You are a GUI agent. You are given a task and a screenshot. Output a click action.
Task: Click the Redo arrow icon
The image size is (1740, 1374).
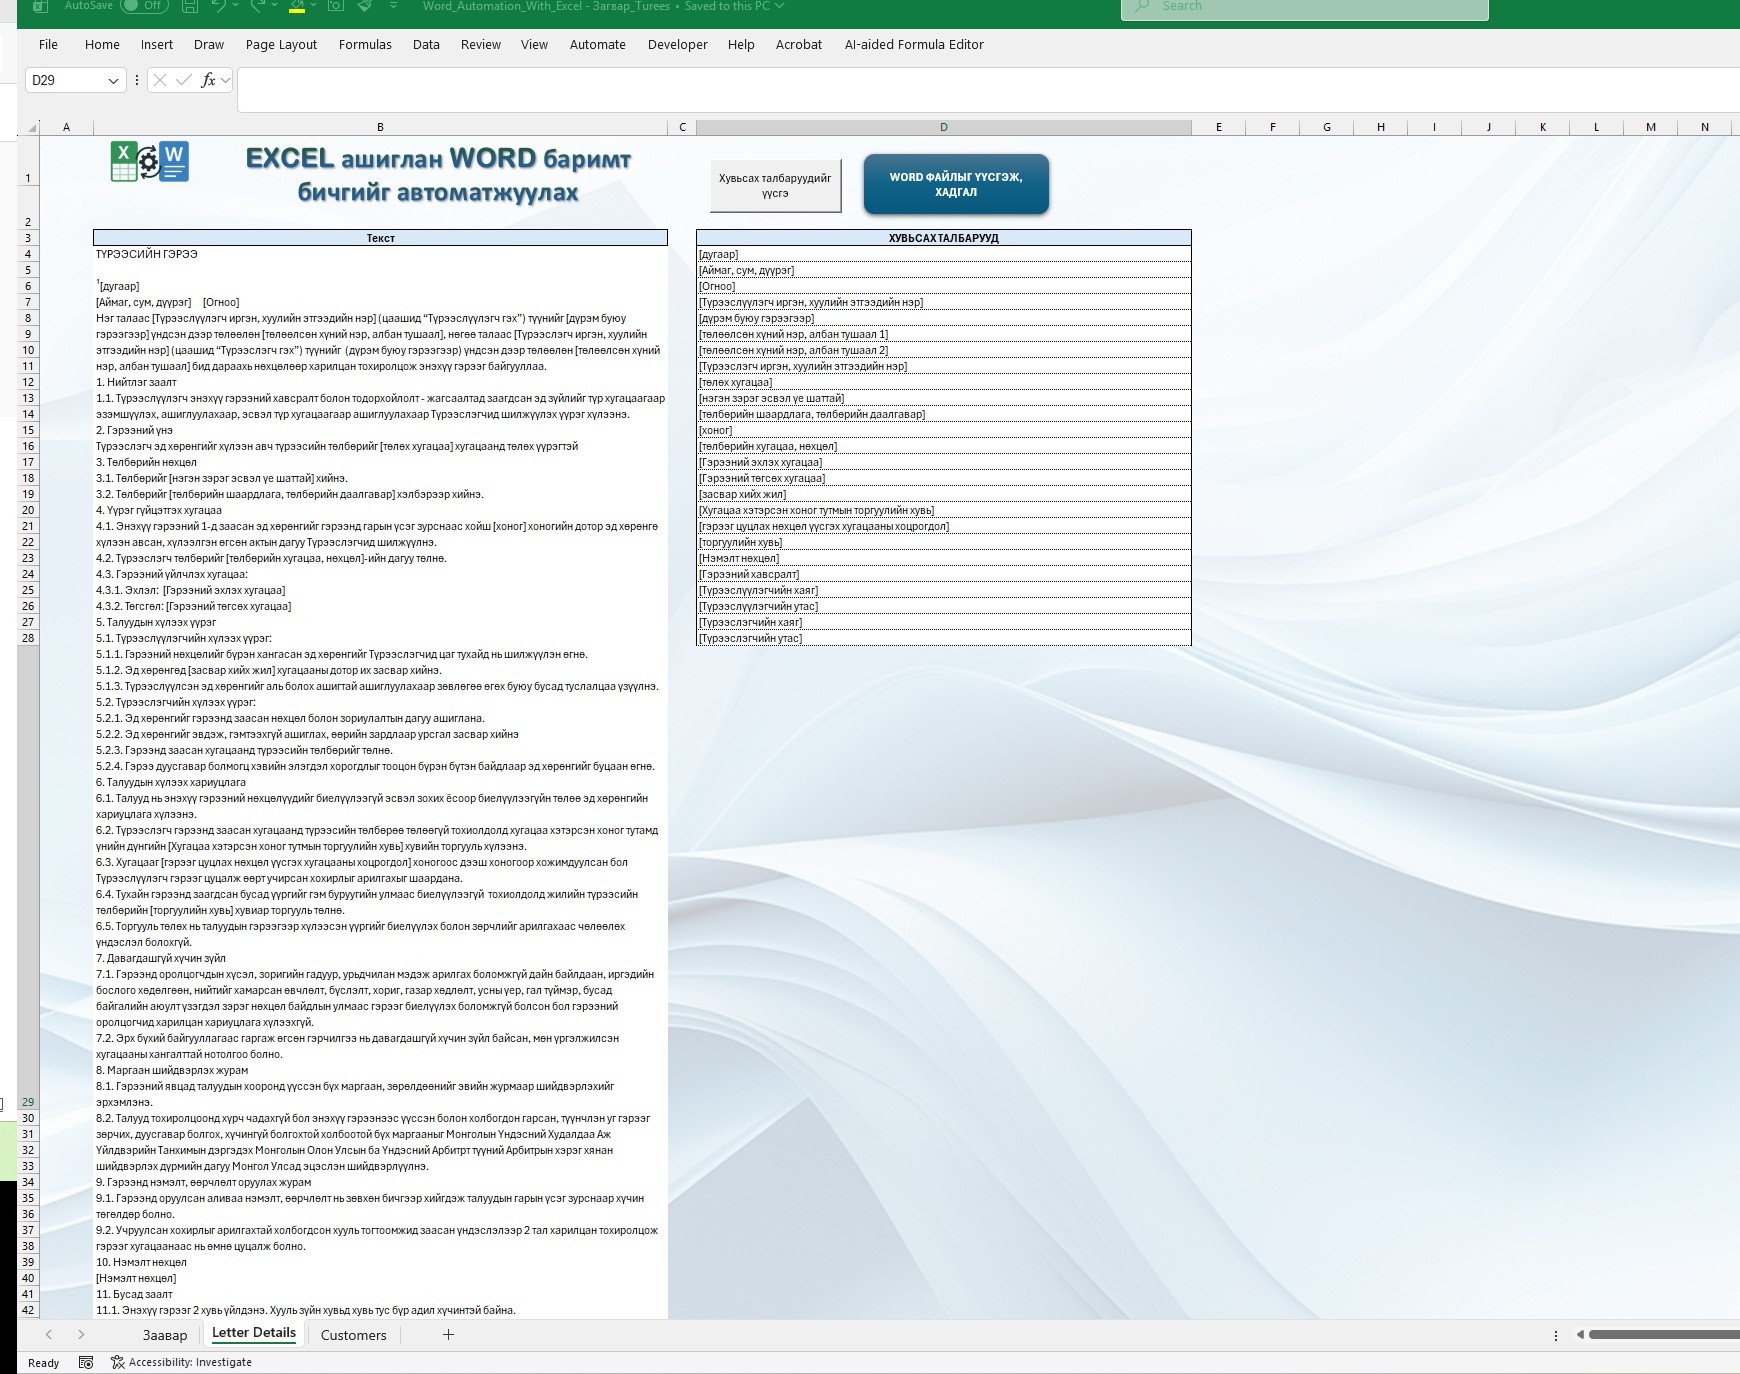(x=257, y=6)
